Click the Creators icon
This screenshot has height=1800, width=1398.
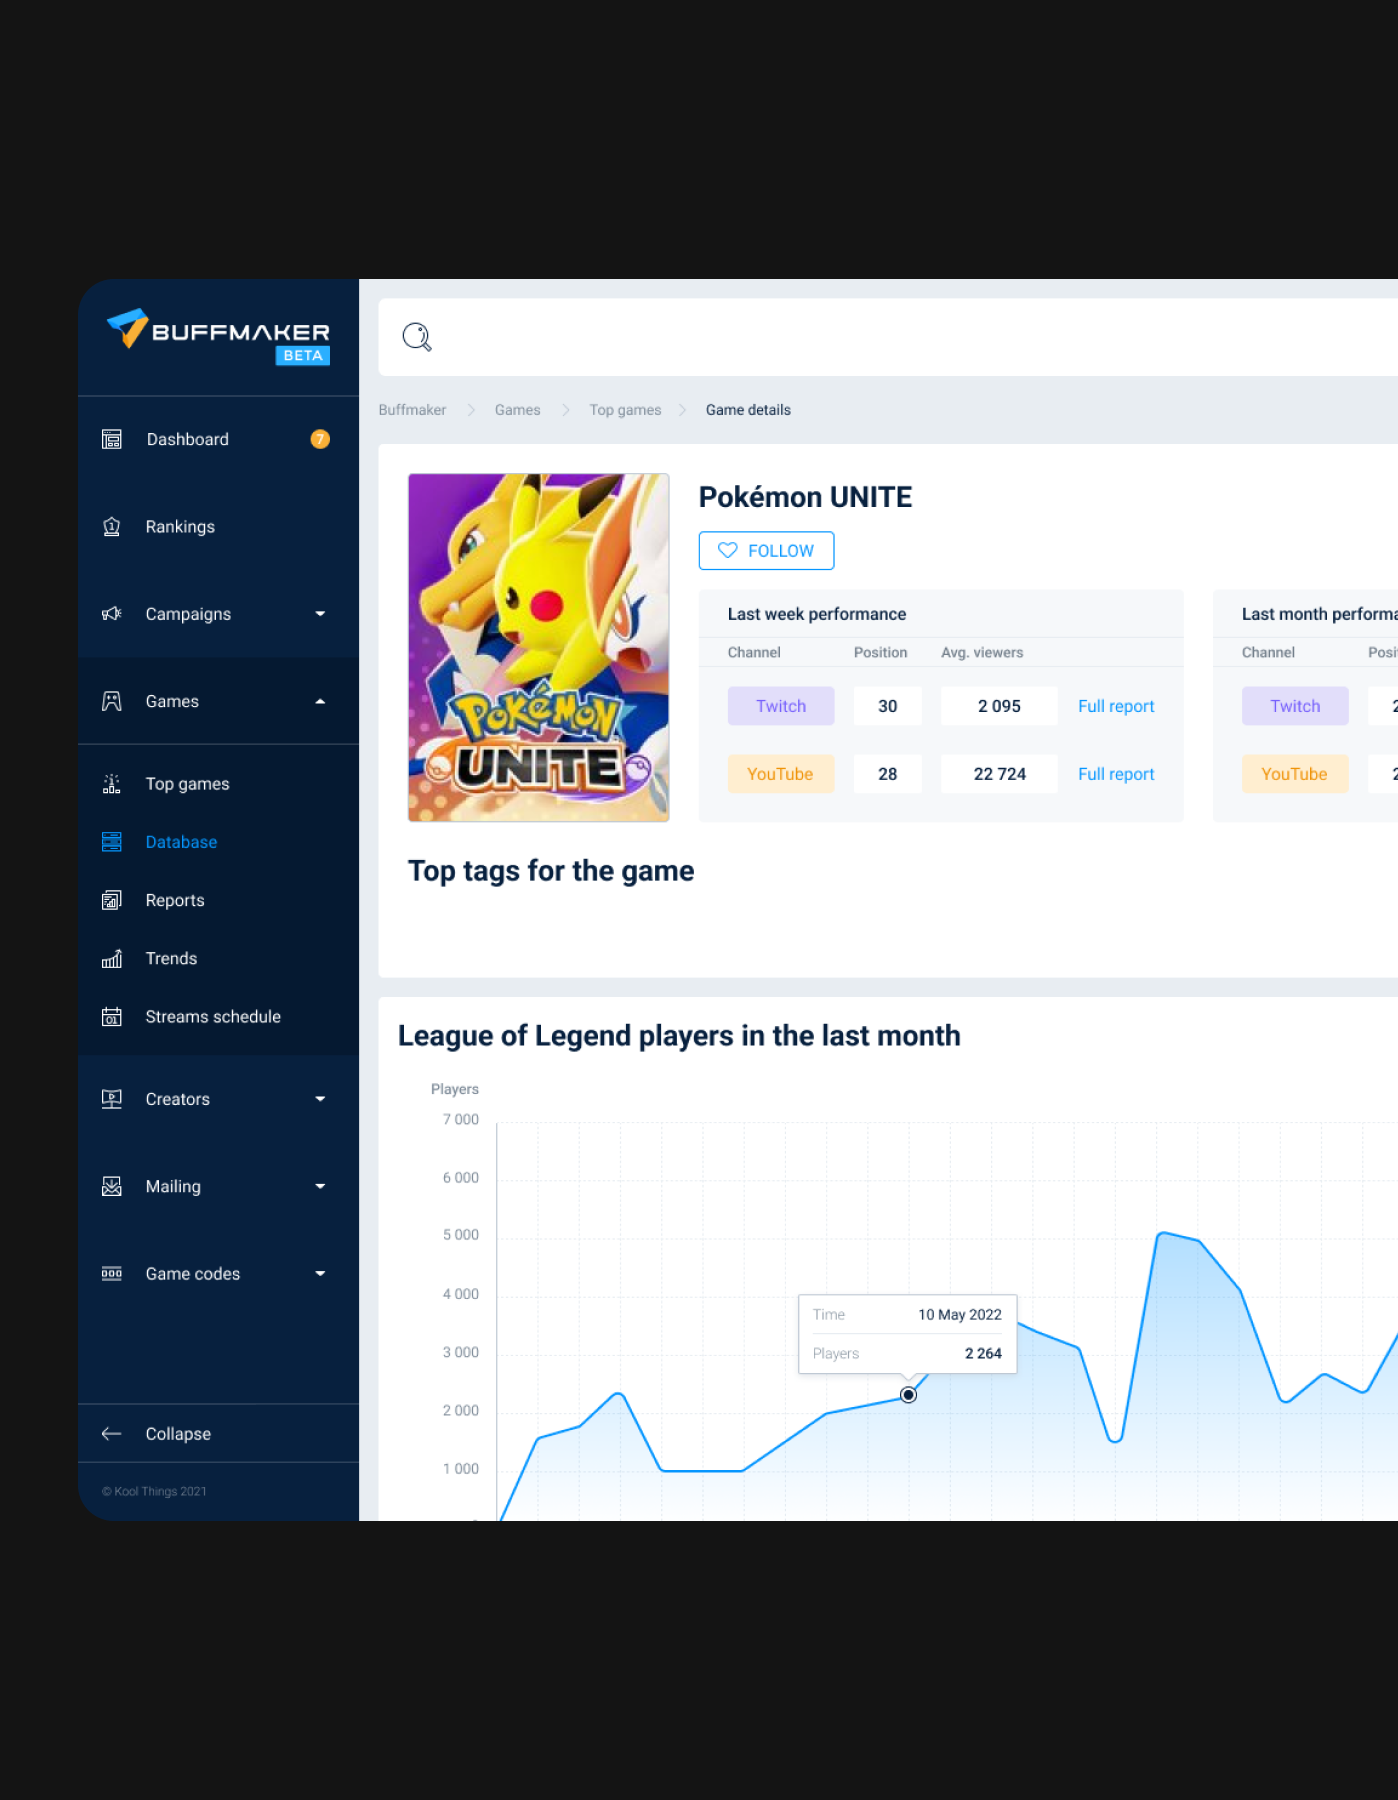[112, 1099]
